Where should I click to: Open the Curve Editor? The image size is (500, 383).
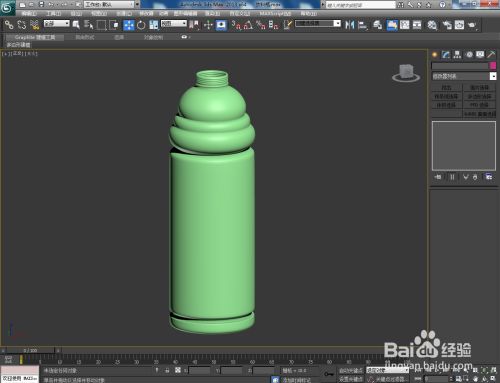405,25
